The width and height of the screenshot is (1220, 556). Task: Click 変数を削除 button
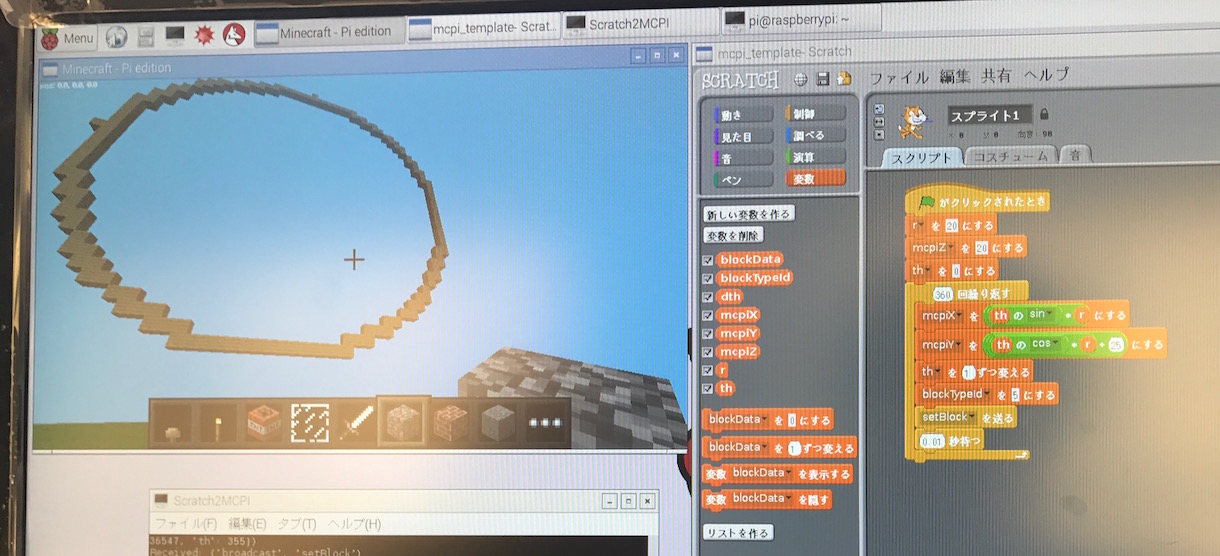pyautogui.click(x=734, y=236)
